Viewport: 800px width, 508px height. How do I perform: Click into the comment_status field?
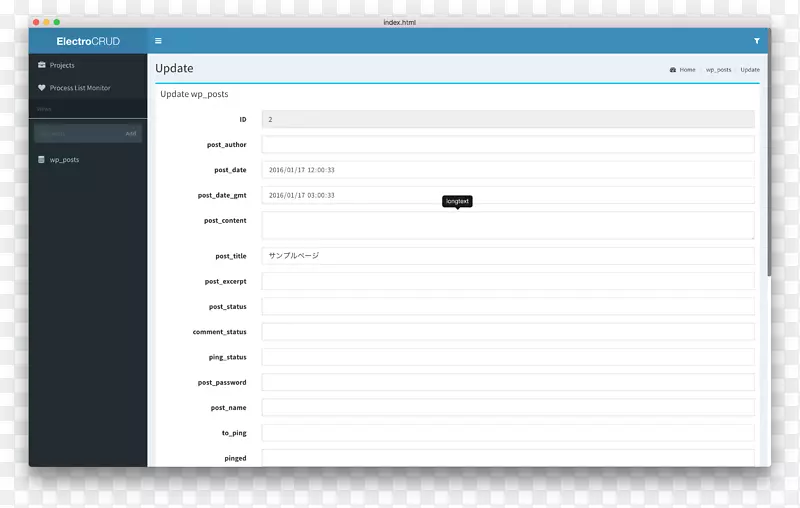(507, 332)
